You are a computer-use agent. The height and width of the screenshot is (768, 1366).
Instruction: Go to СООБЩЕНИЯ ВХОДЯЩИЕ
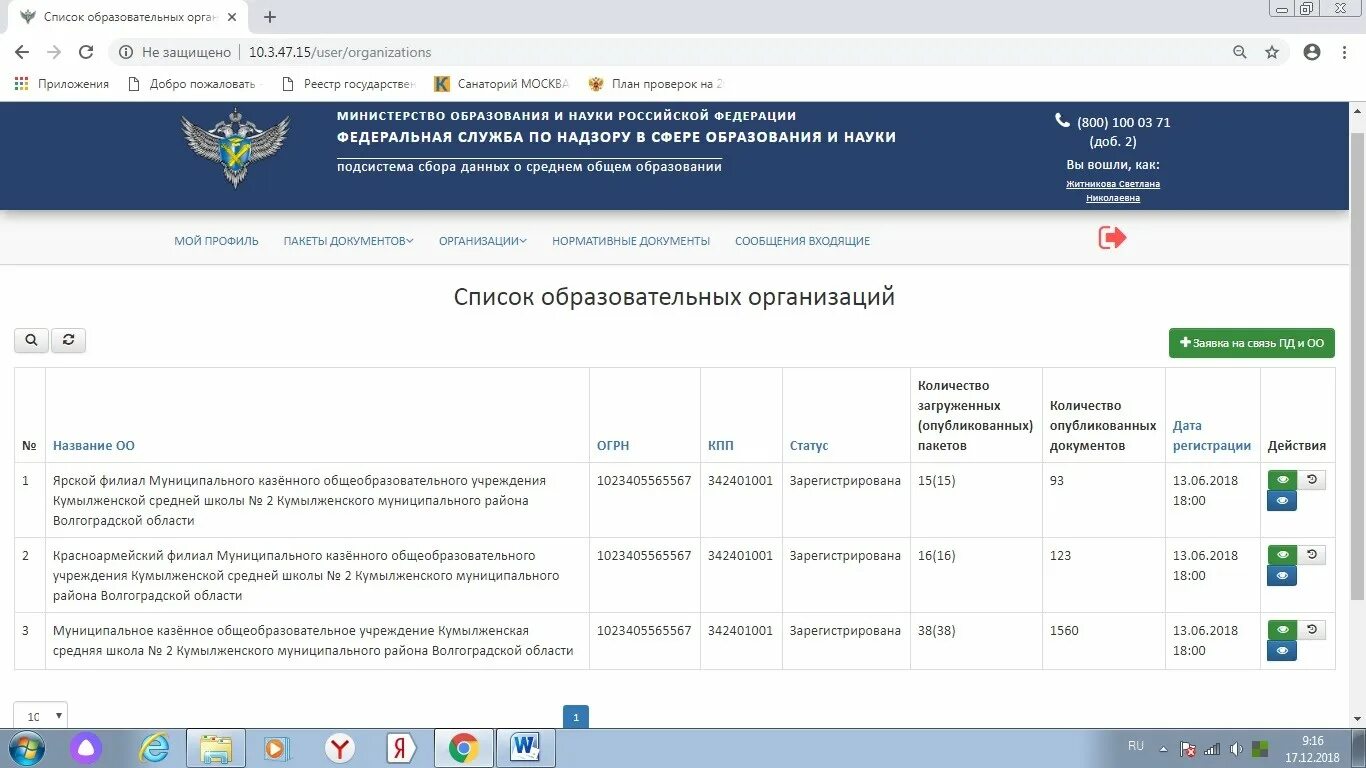pos(802,240)
